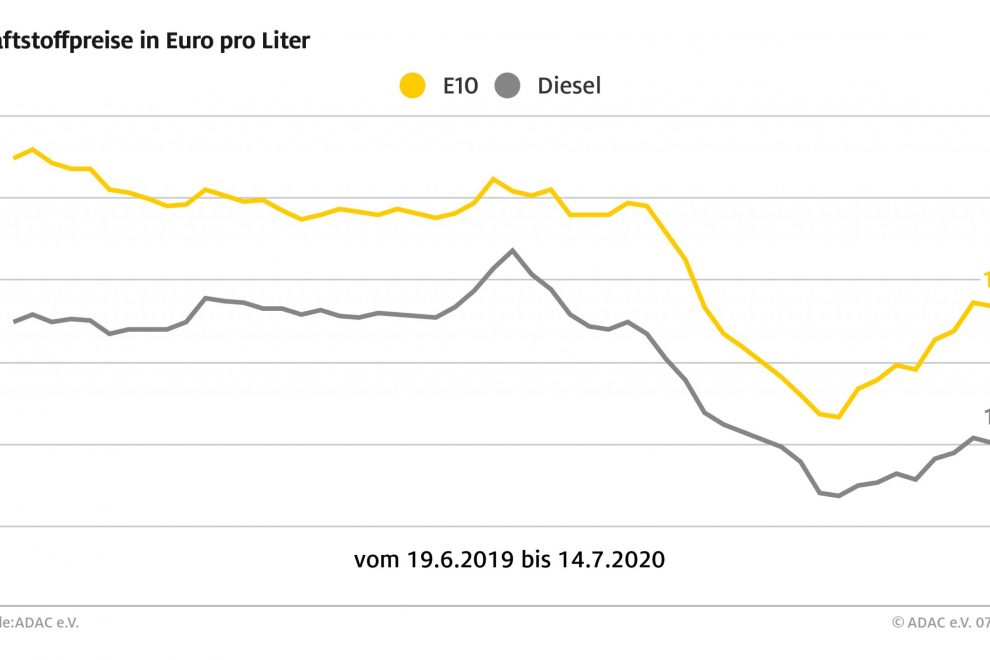Click the lowest point of the Diesel line
The image size is (990, 660).
coord(838,496)
